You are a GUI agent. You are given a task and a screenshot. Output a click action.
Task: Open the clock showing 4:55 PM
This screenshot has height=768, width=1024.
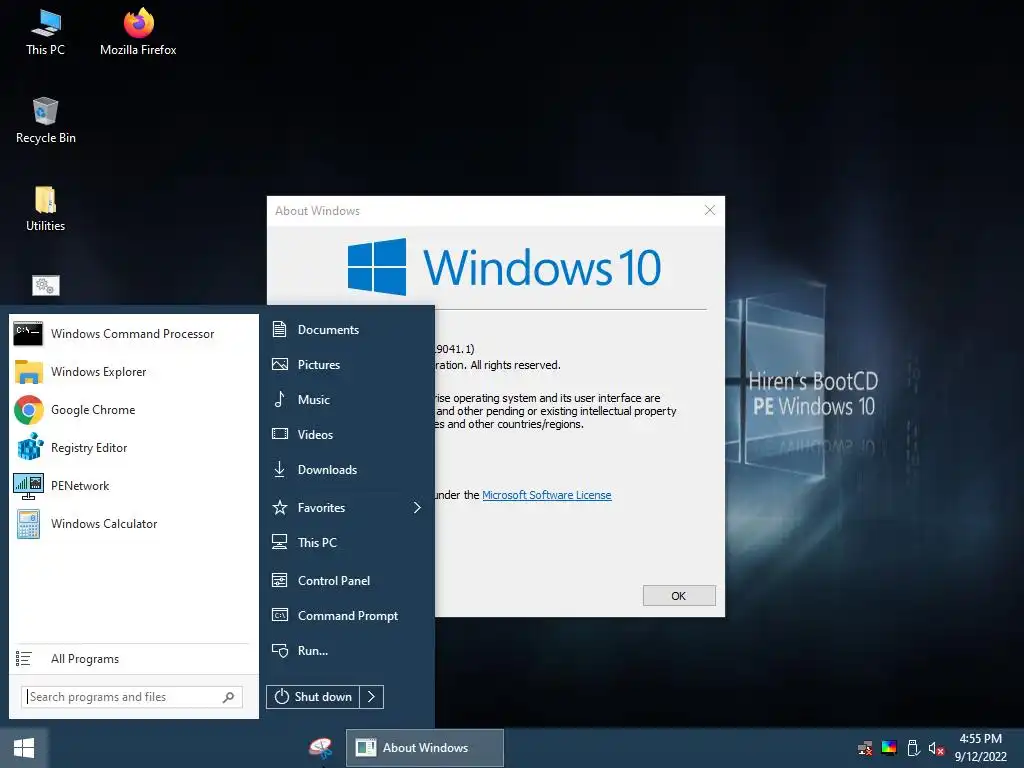coord(980,748)
